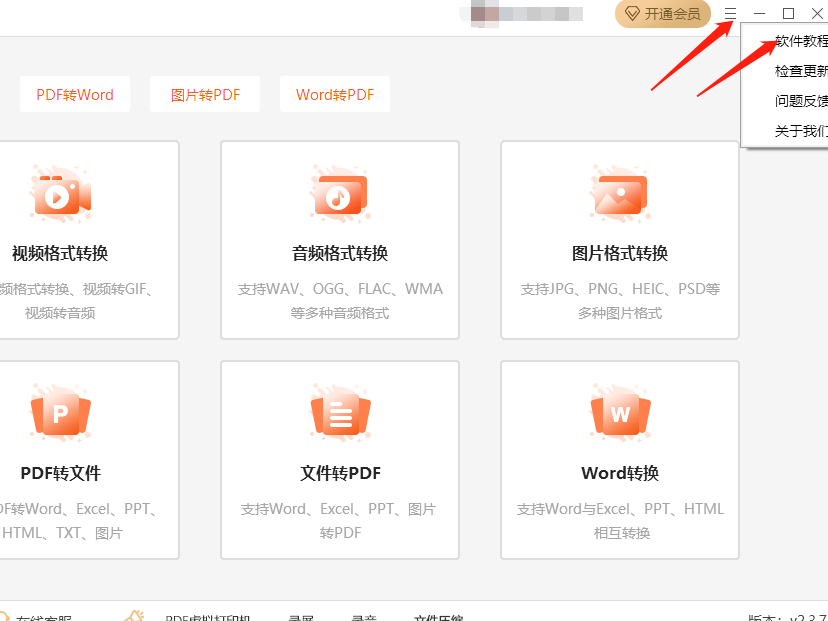Select 问题反馈 menu entry

785,101
